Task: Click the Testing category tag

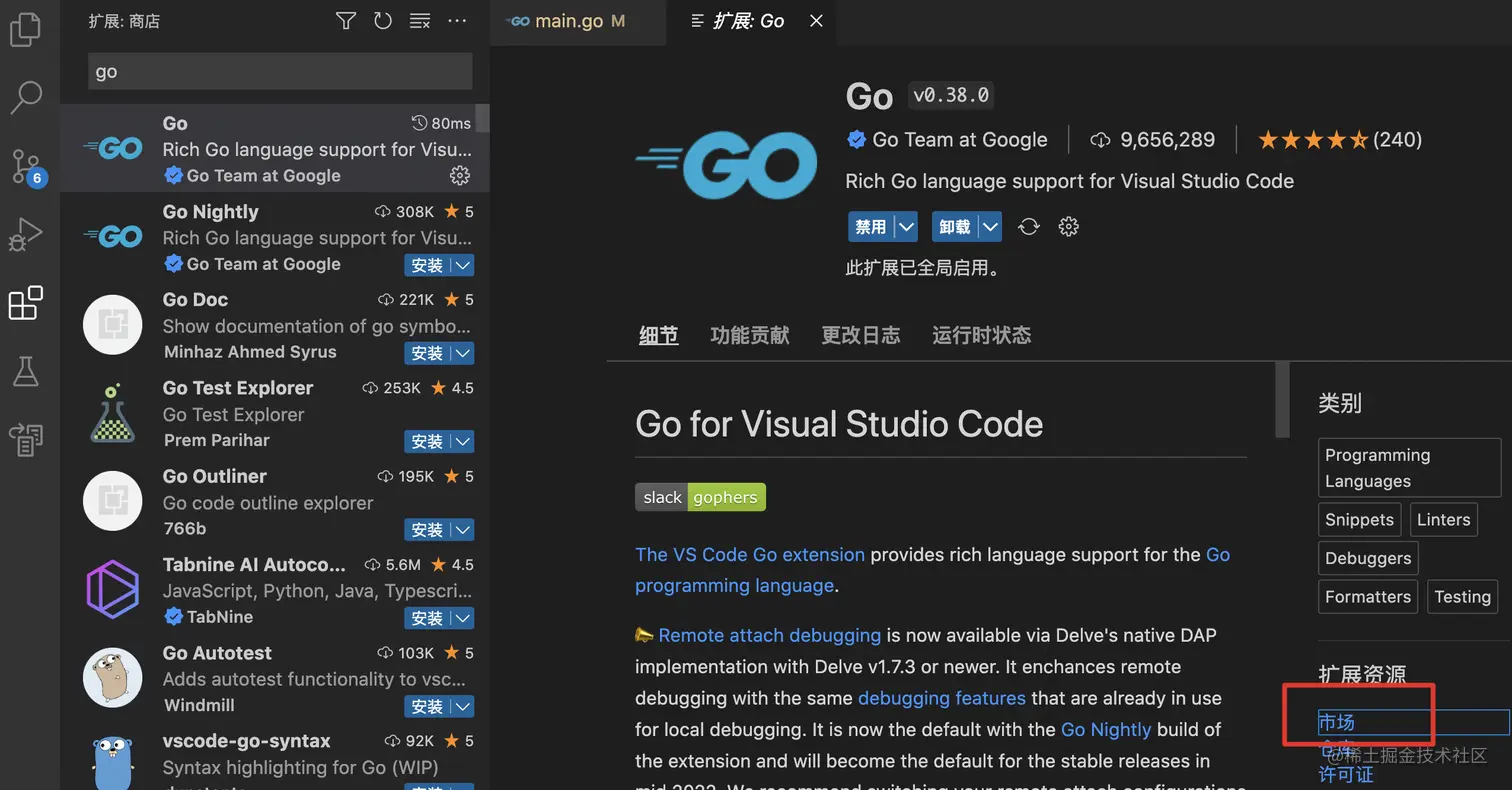Action: coord(1462,597)
